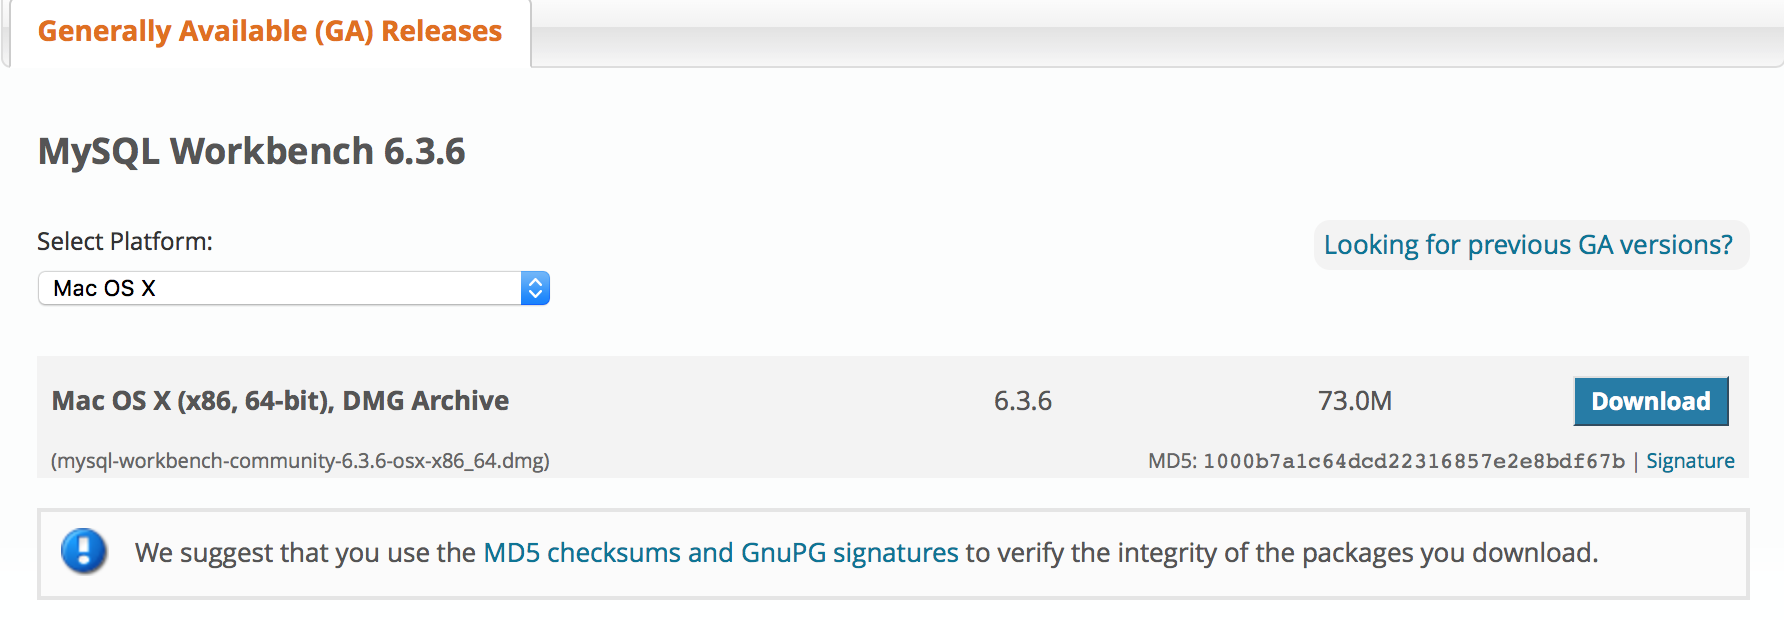
Task: Click the 'Select Platform:' label
Action: pos(125,242)
